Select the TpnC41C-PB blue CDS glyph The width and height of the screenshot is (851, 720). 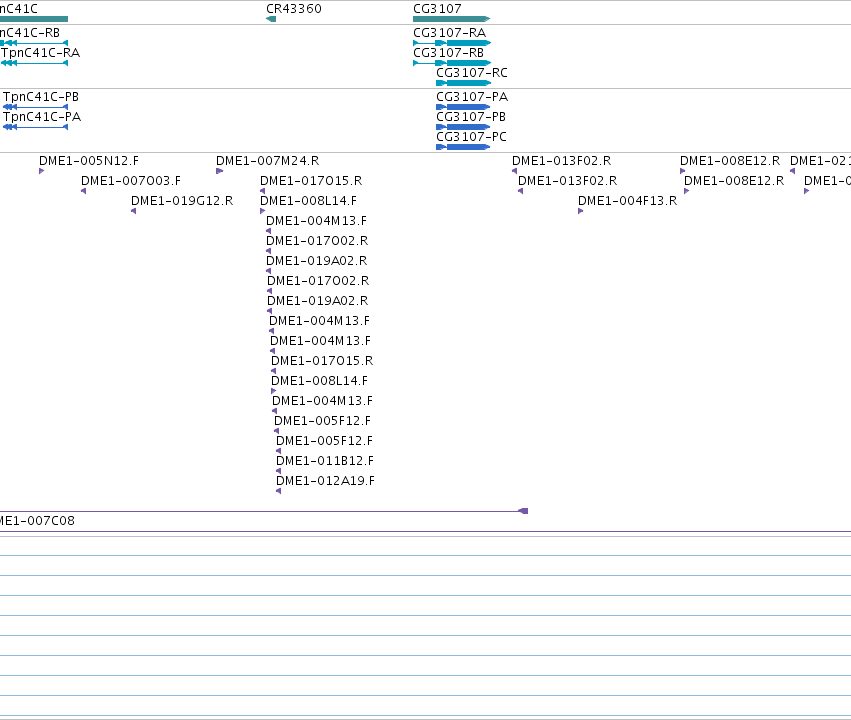35,107
